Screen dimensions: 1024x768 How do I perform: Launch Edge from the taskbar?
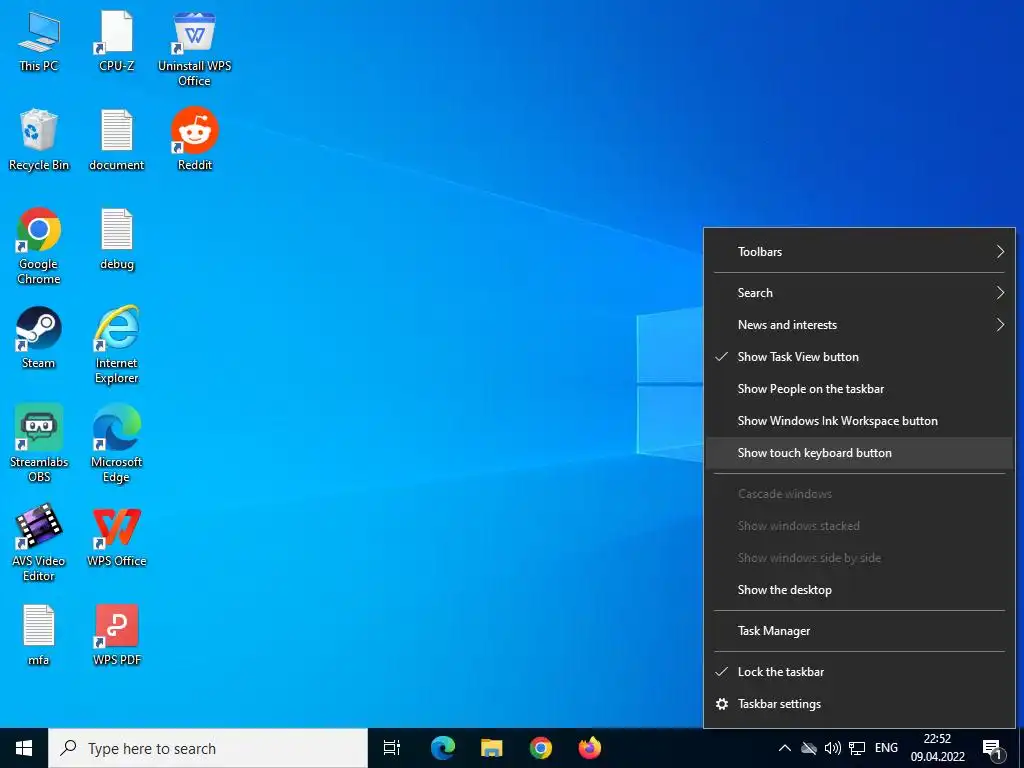coord(443,748)
